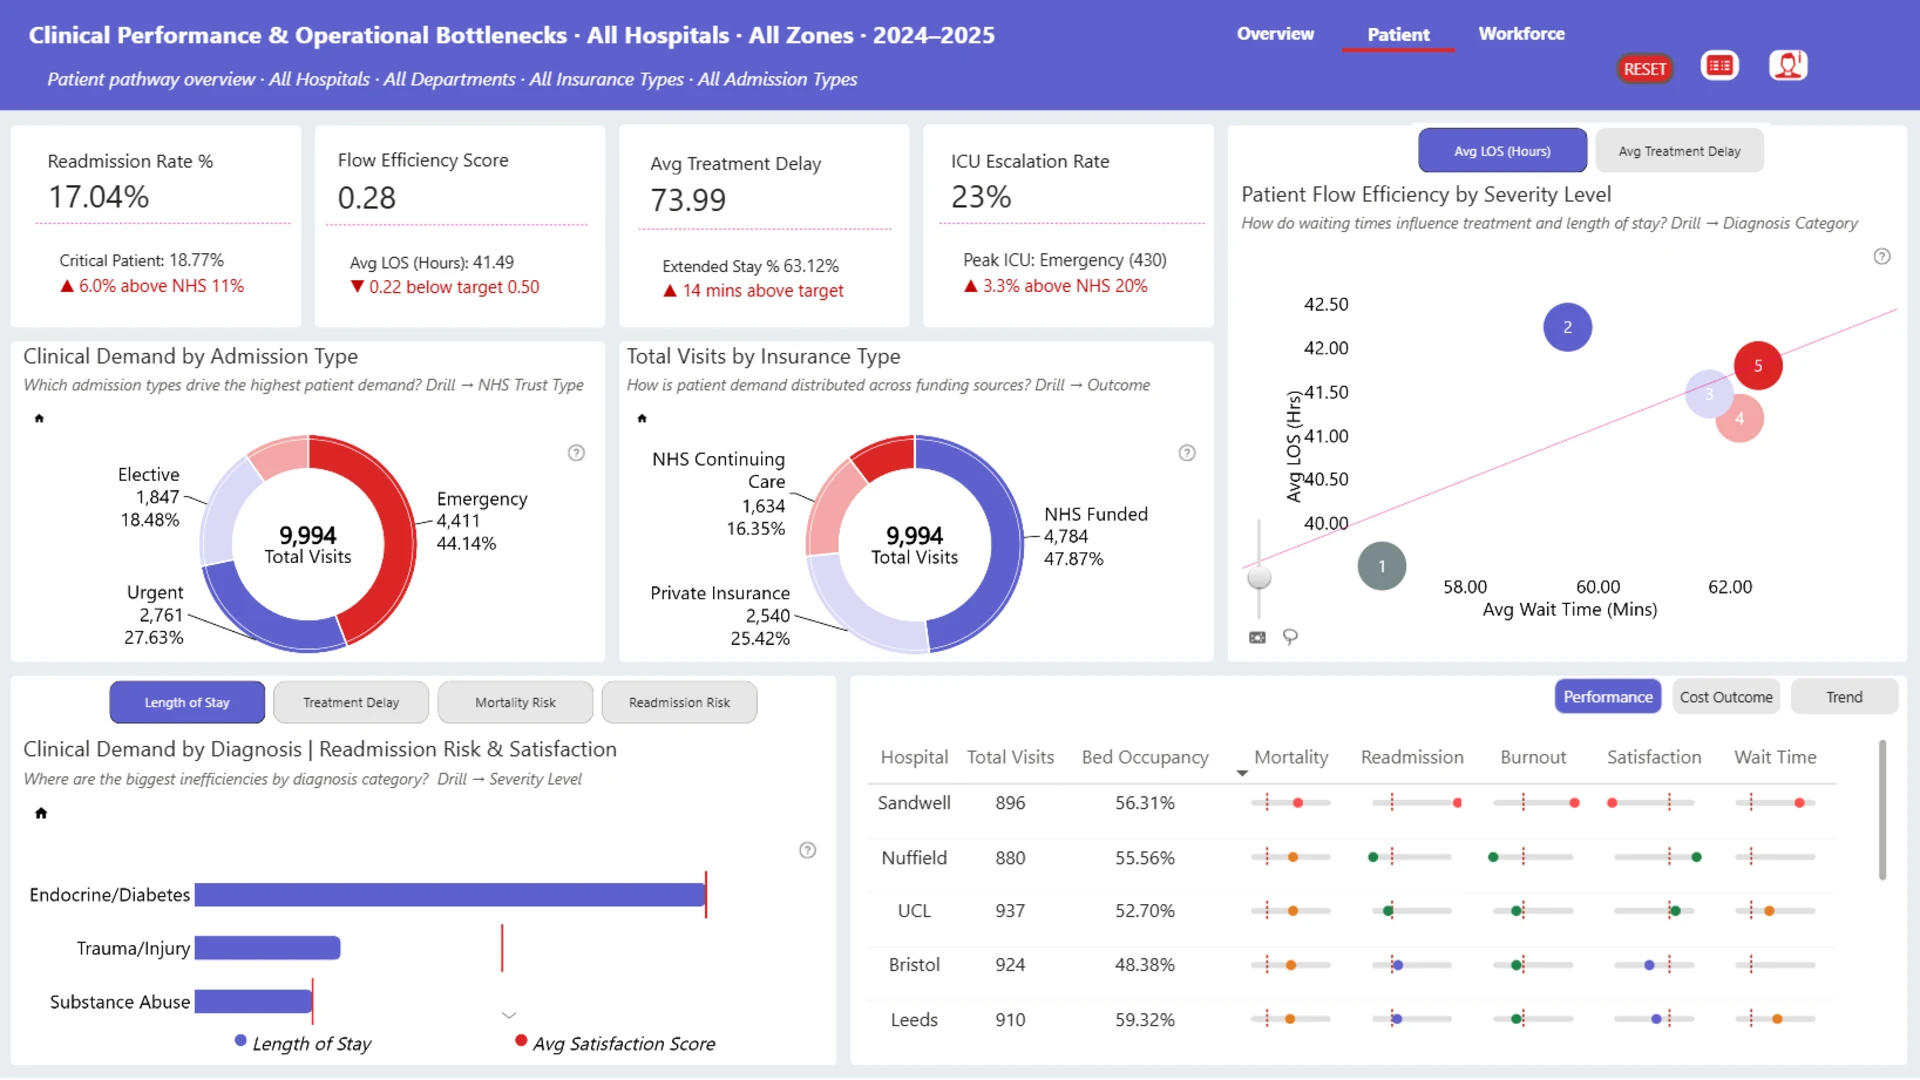Show the Cost Outcome table view

(1726, 697)
